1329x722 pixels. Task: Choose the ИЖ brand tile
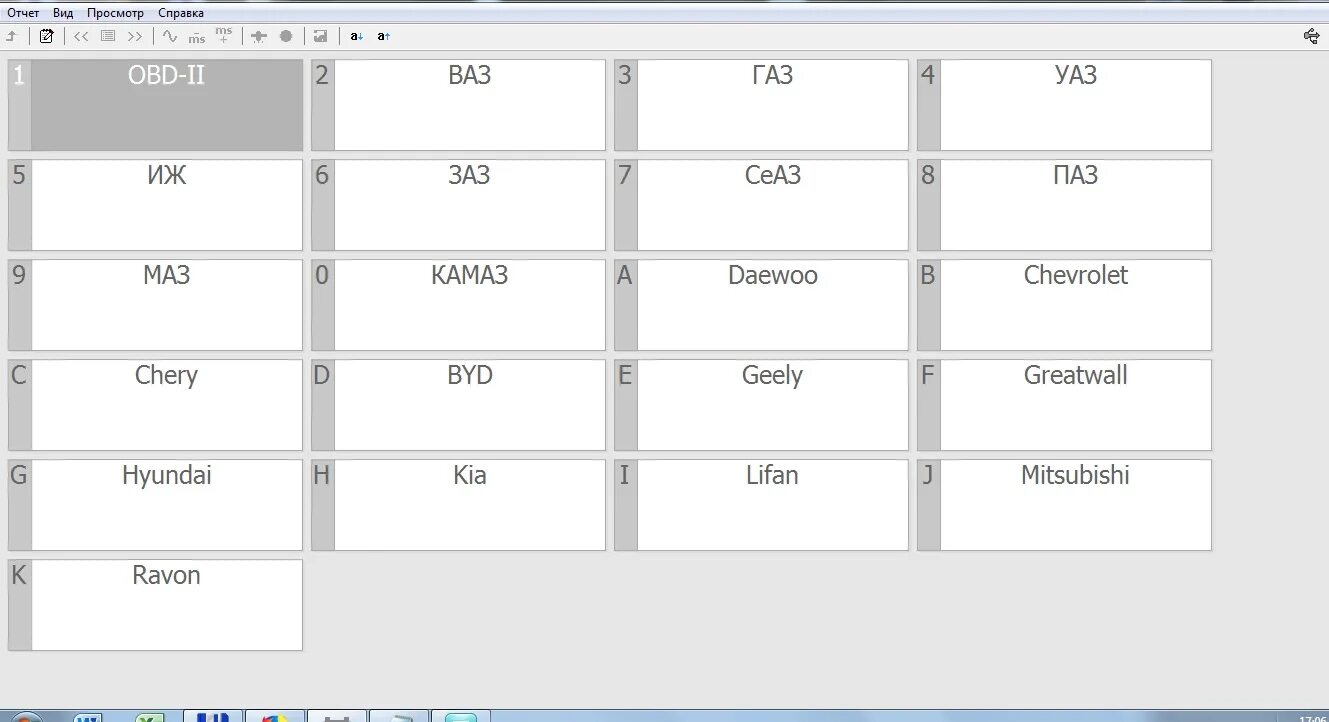pyautogui.click(x=155, y=205)
